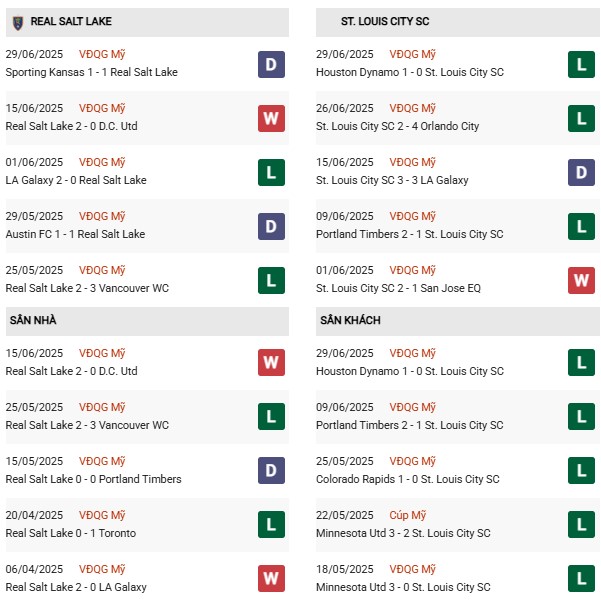601x601 pixels.
Task: Open the Sân Nhà home section header
Action: click(37, 320)
